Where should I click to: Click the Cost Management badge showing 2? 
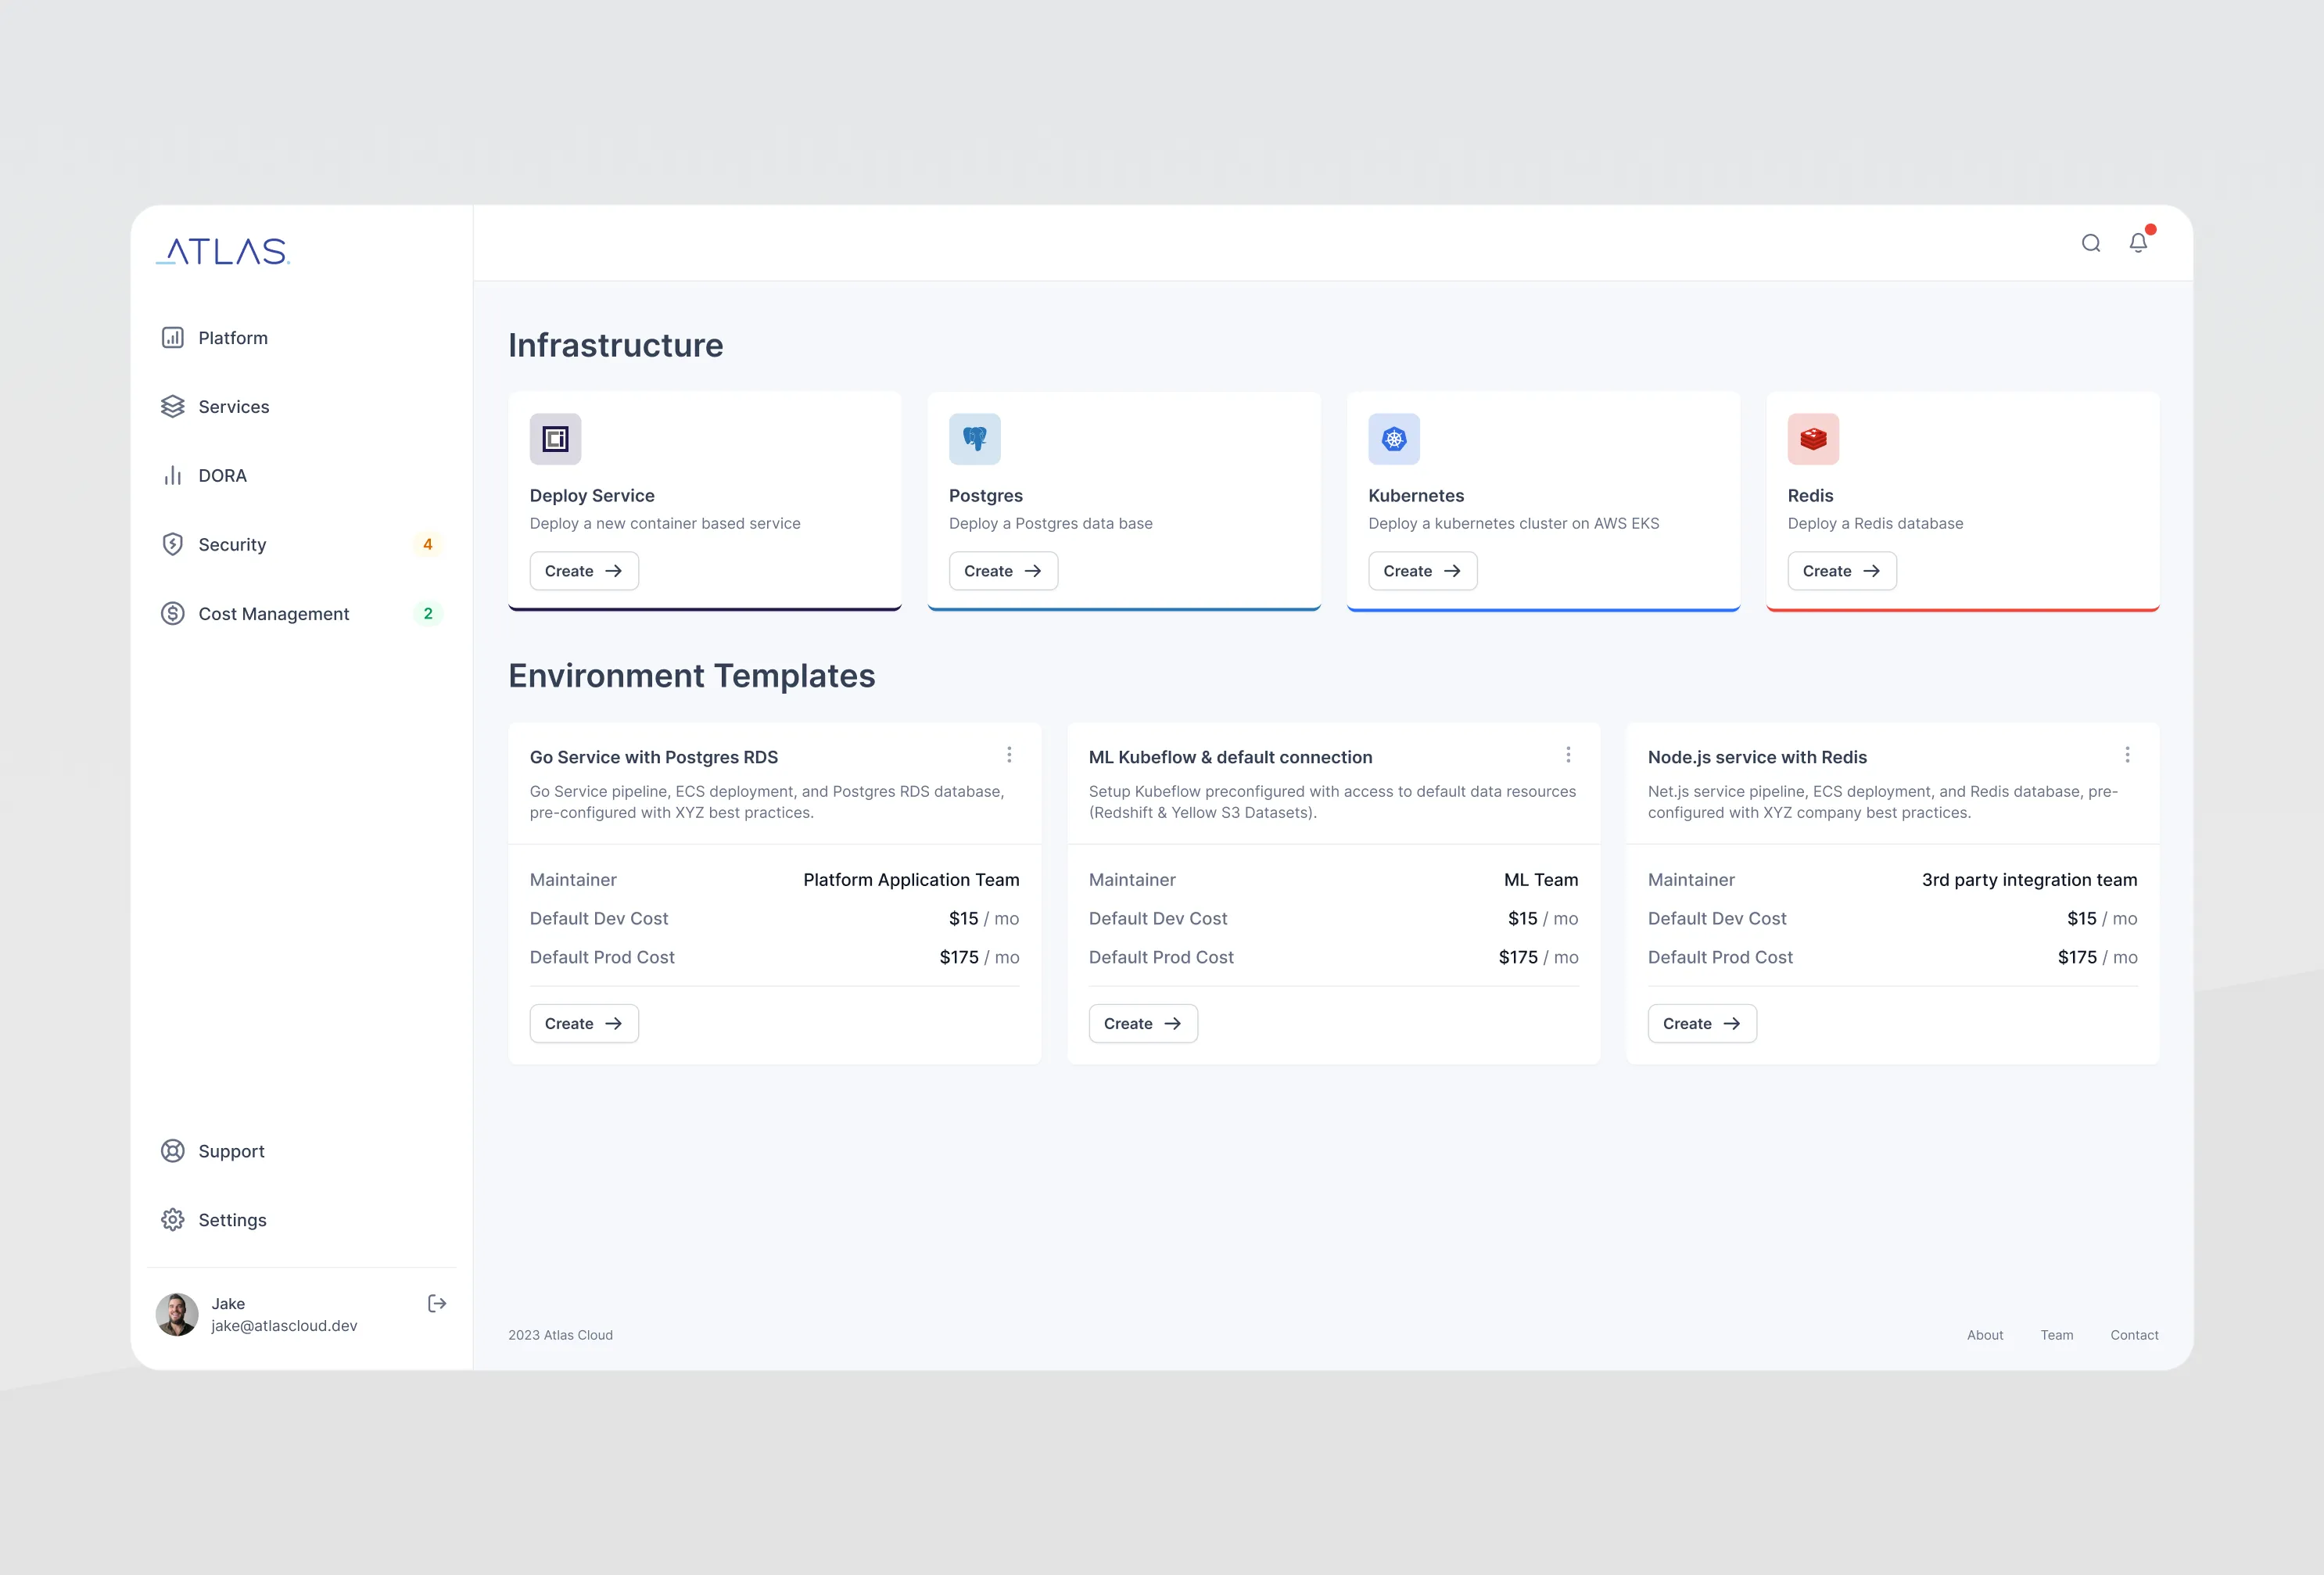tap(428, 614)
